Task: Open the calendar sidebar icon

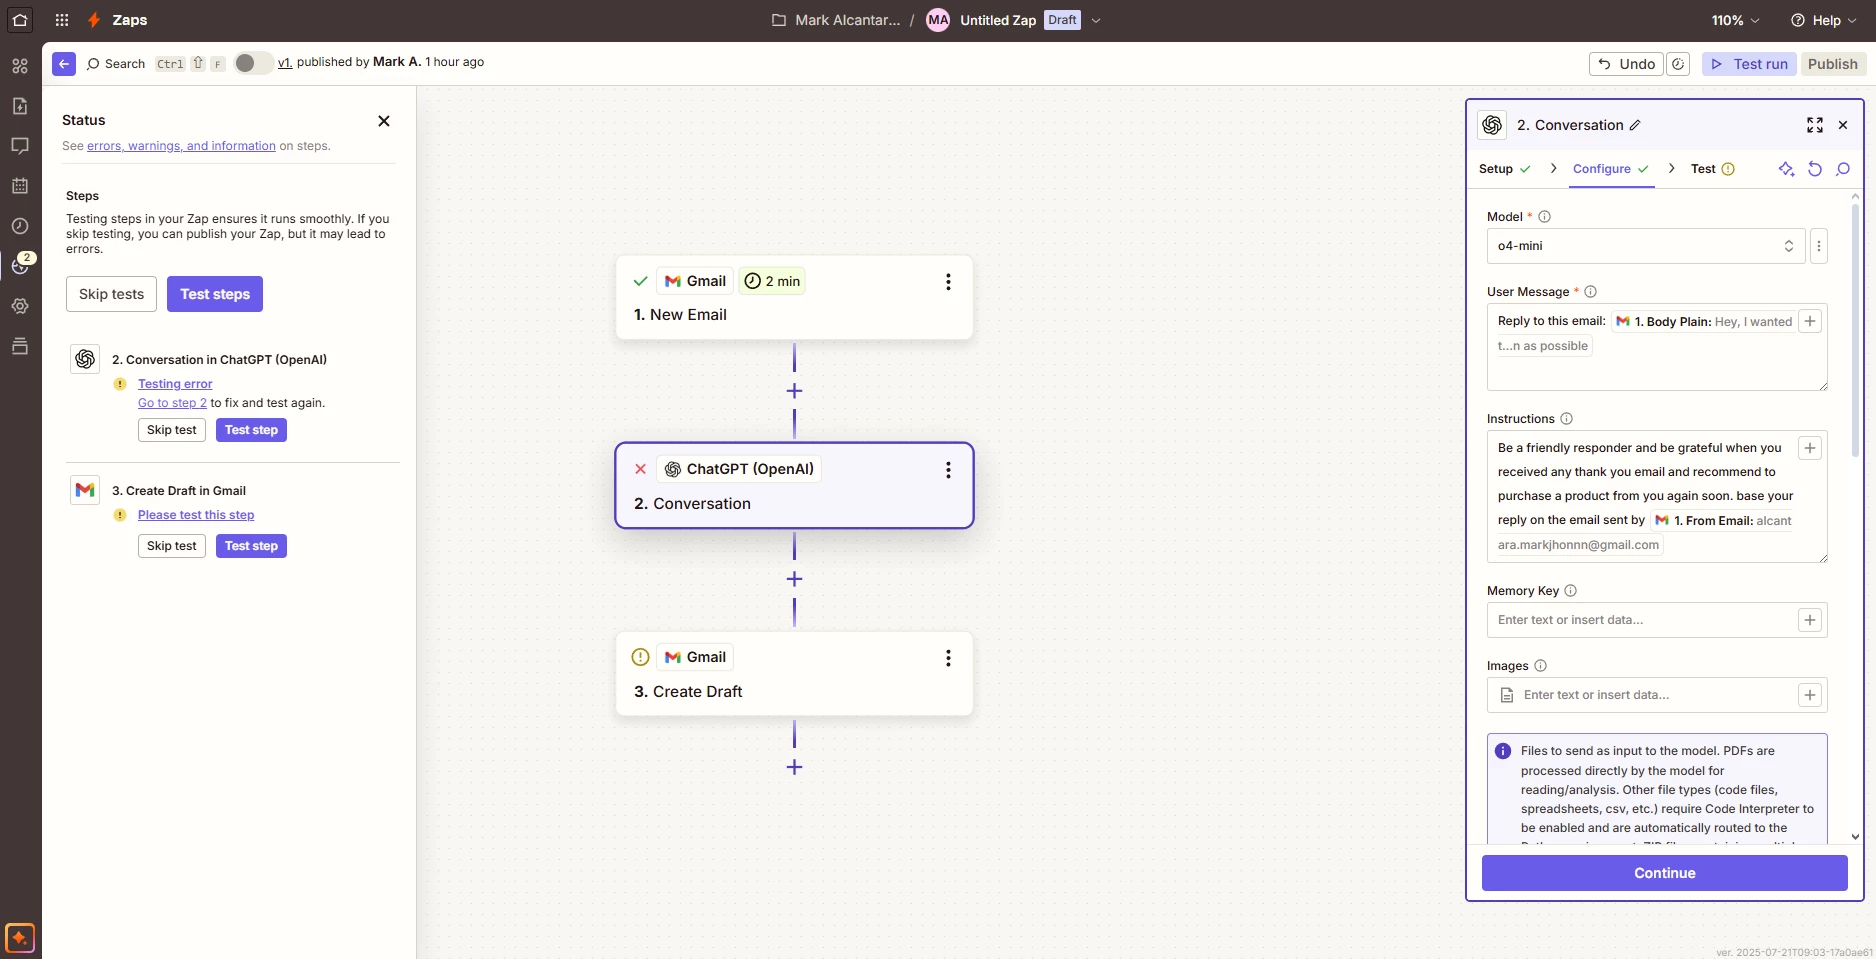Action: click(20, 186)
